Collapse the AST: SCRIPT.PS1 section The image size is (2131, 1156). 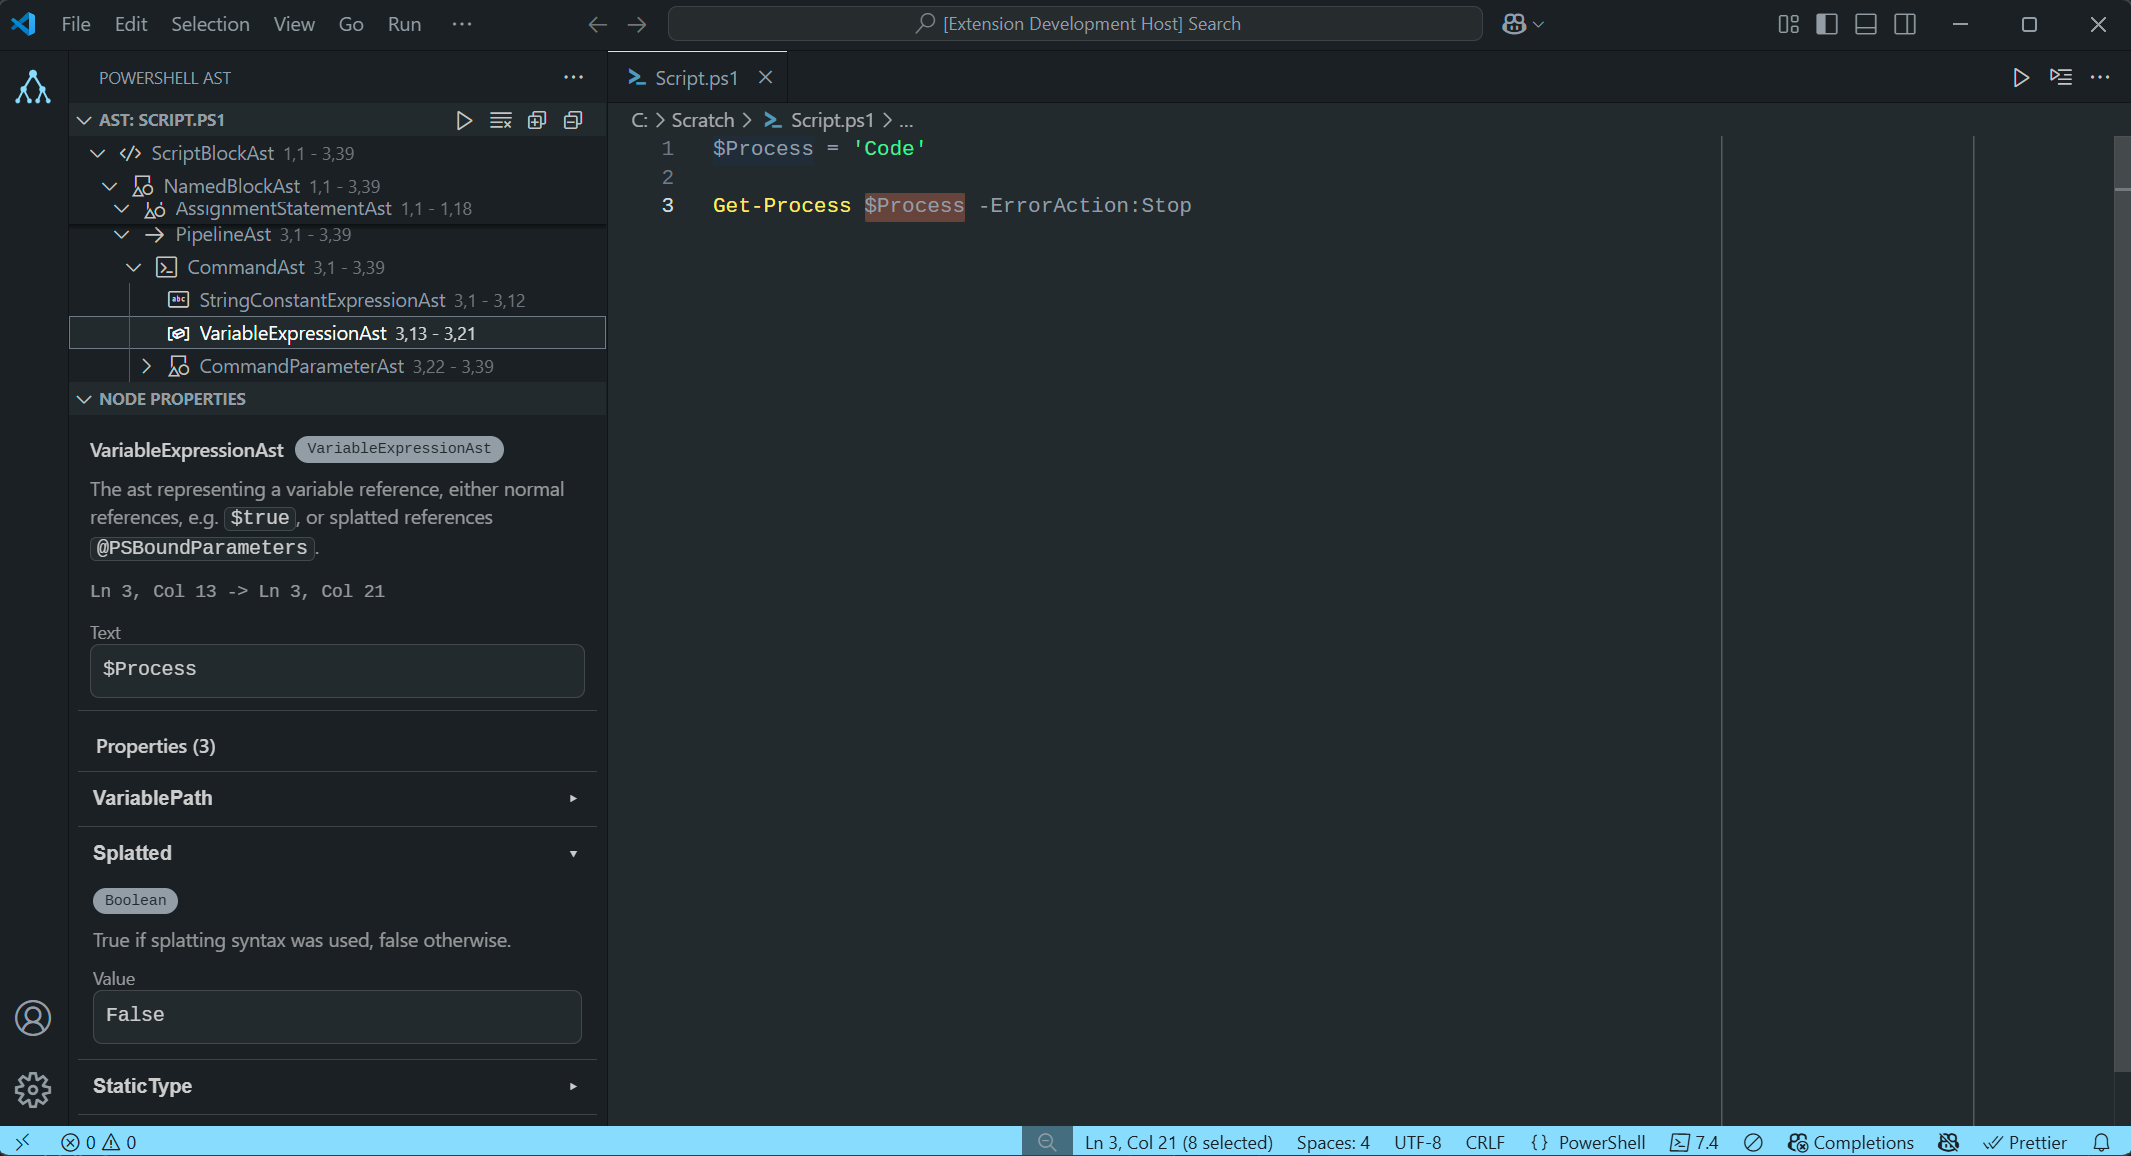pyautogui.click(x=85, y=120)
